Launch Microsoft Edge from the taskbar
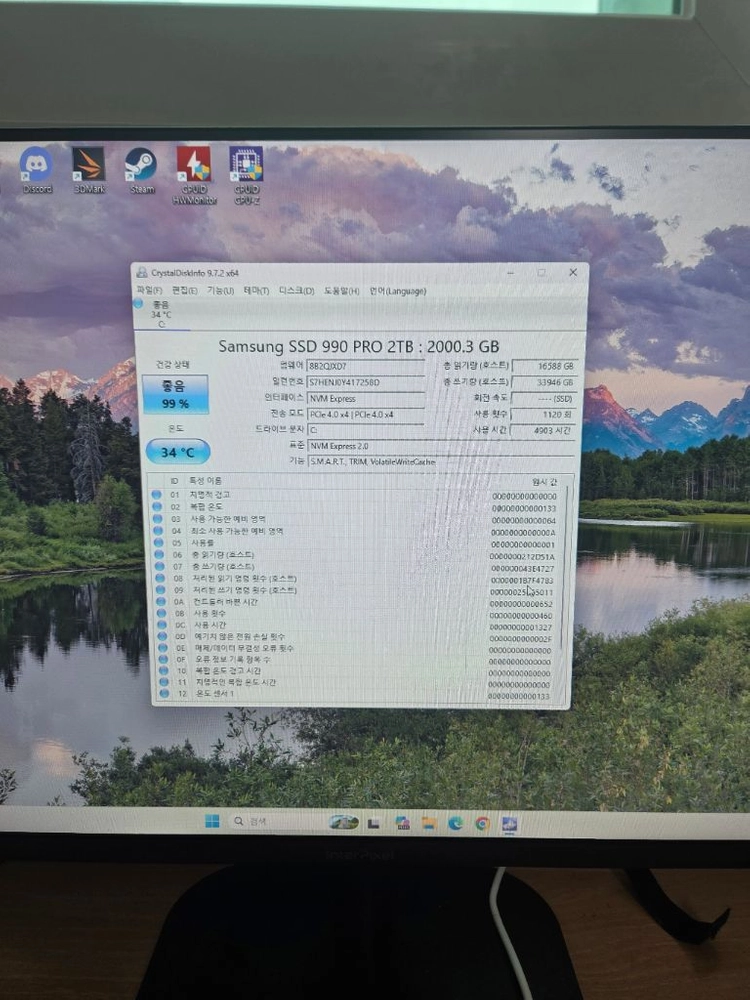 (x=455, y=823)
